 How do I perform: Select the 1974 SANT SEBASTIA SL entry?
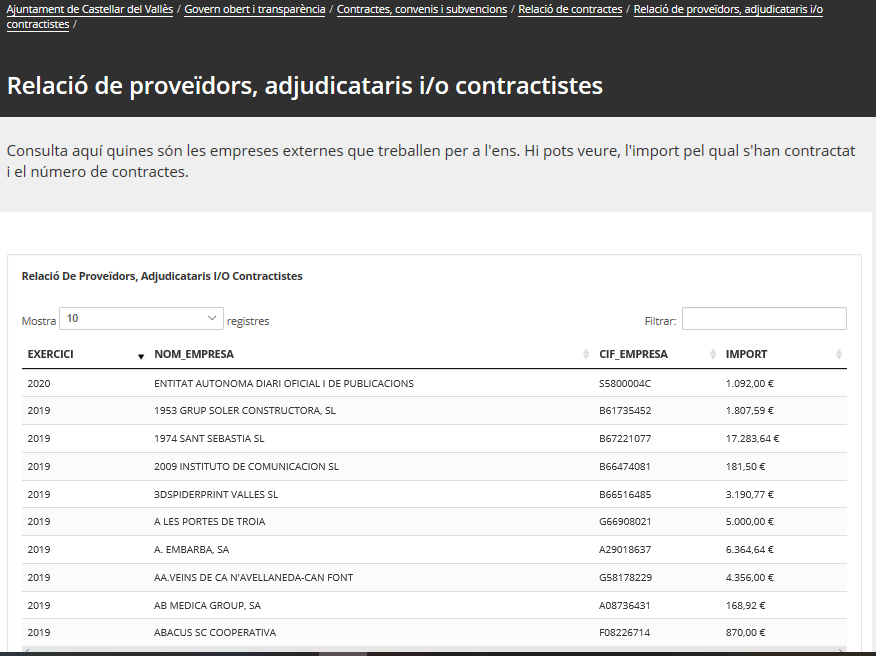[209, 439]
